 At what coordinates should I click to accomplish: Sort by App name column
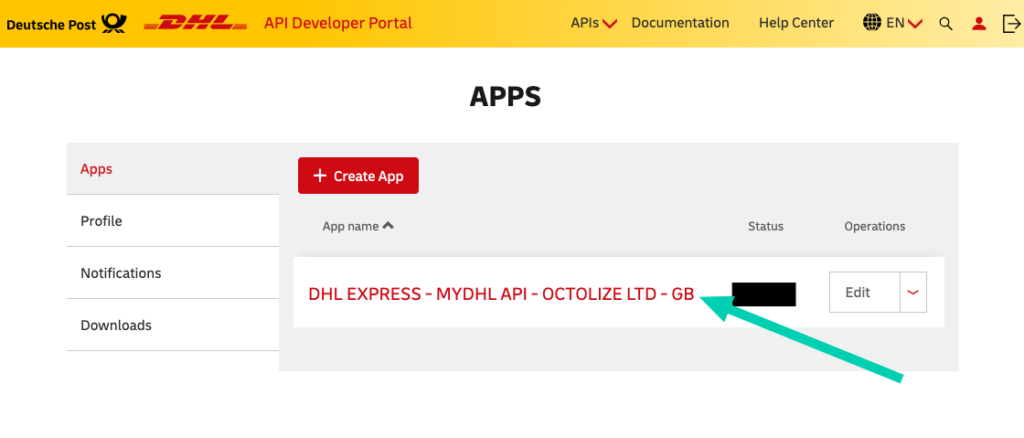click(x=358, y=227)
